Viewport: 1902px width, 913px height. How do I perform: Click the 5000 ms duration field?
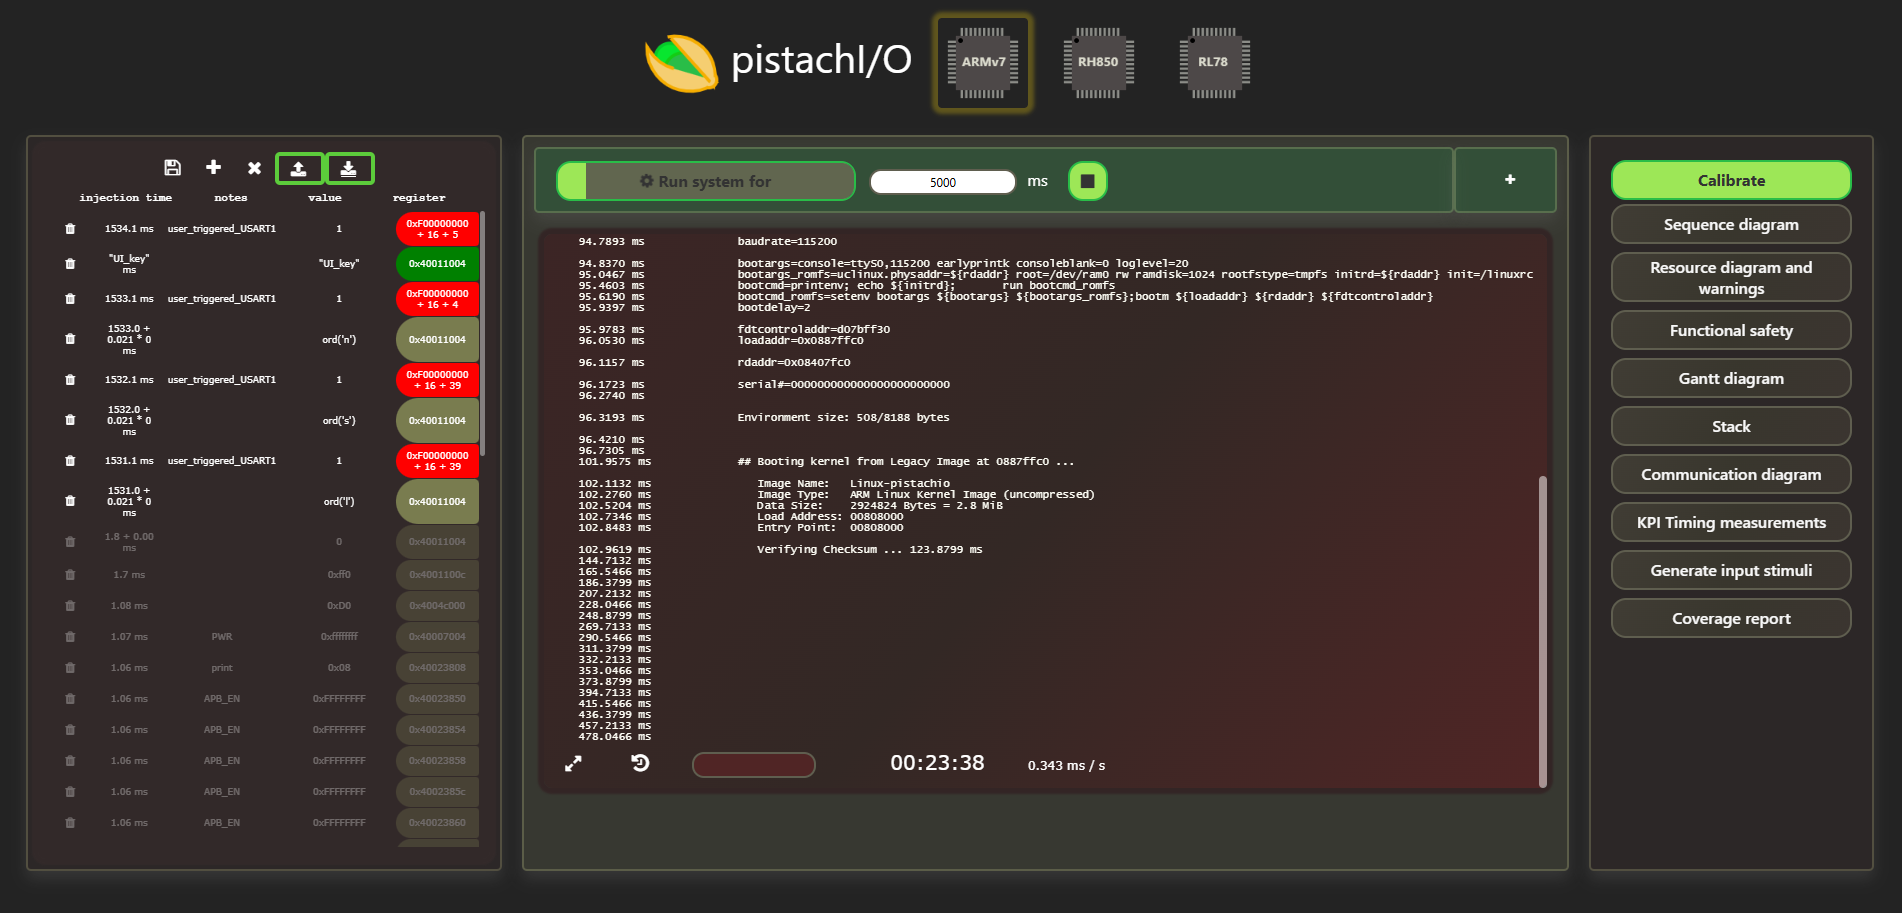point(942,182)
